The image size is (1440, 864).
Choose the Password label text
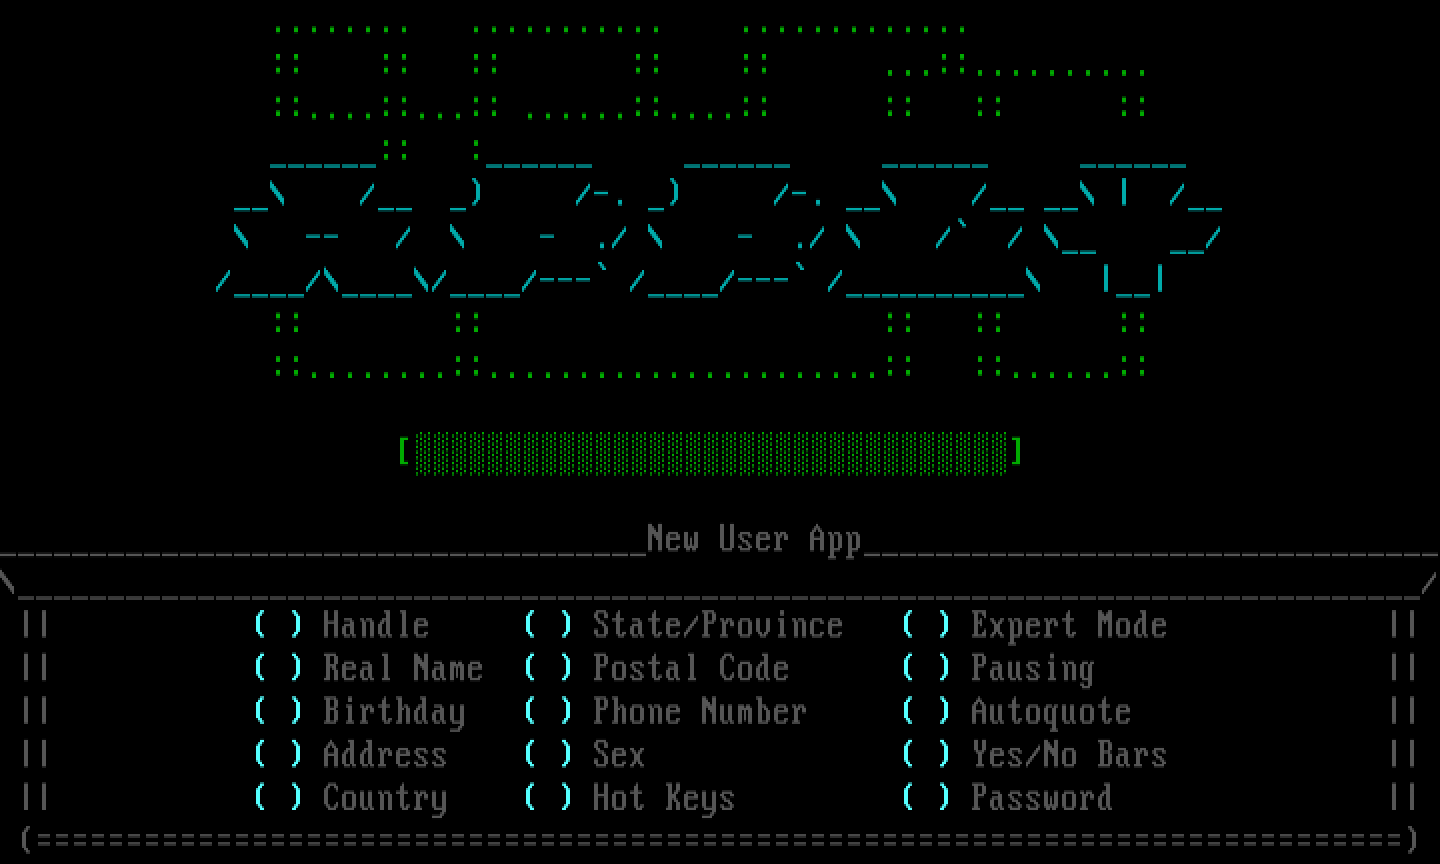[1041, 797]
